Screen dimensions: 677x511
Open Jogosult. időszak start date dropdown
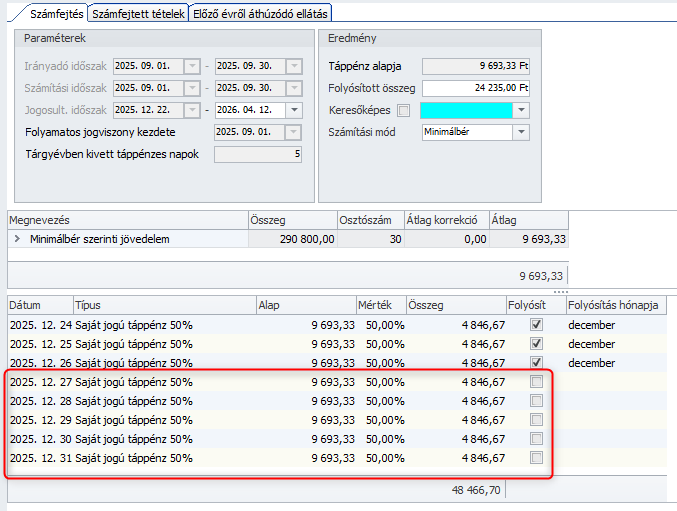tap(192, 110)
